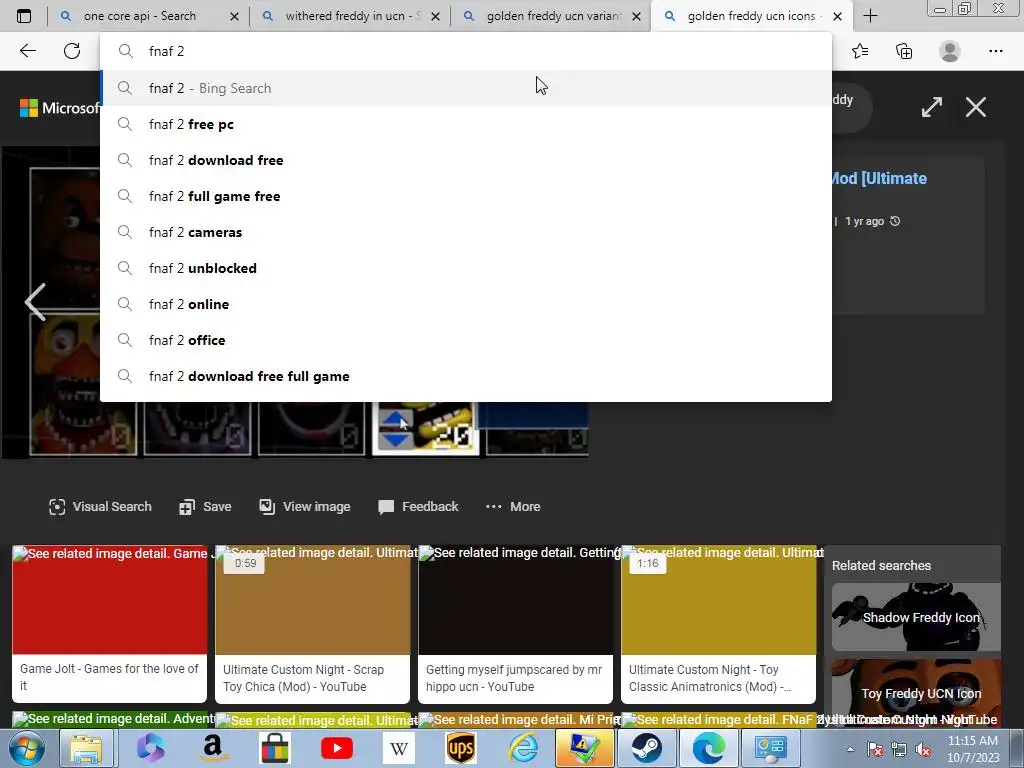Screen dimensions: 1024x768
Task: Click the muted volume tray icon
Action: (x=923, y=750)
